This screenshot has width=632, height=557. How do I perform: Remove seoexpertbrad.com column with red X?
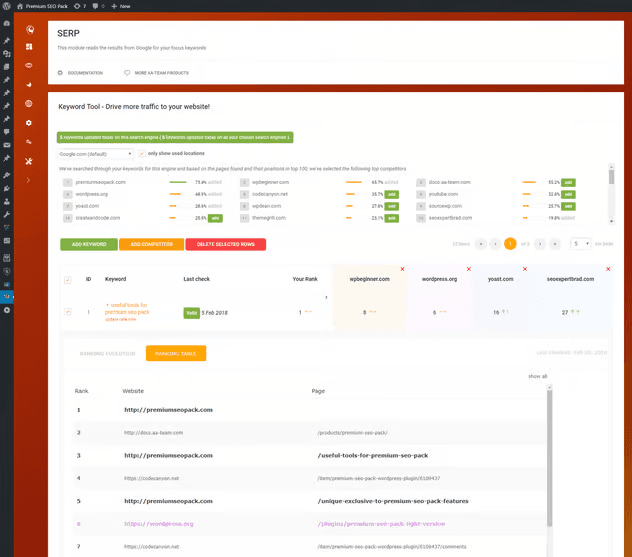click(x=608, y=269)
